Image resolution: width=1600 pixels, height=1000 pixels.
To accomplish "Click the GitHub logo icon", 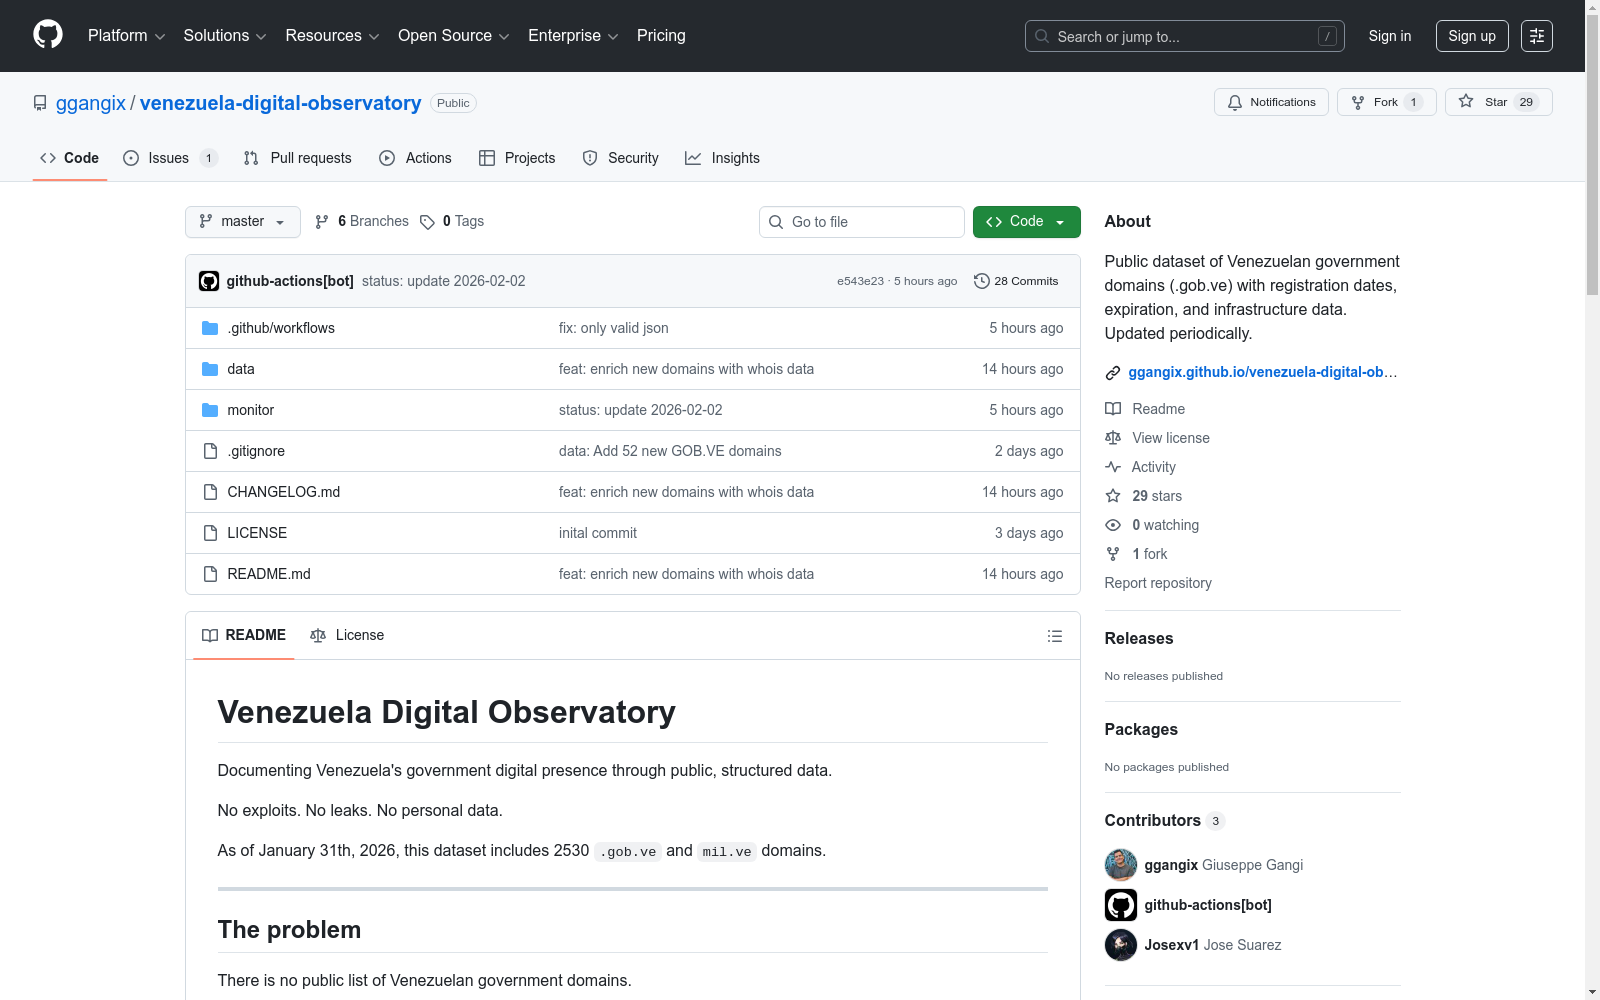I will (x=48, y=35).
